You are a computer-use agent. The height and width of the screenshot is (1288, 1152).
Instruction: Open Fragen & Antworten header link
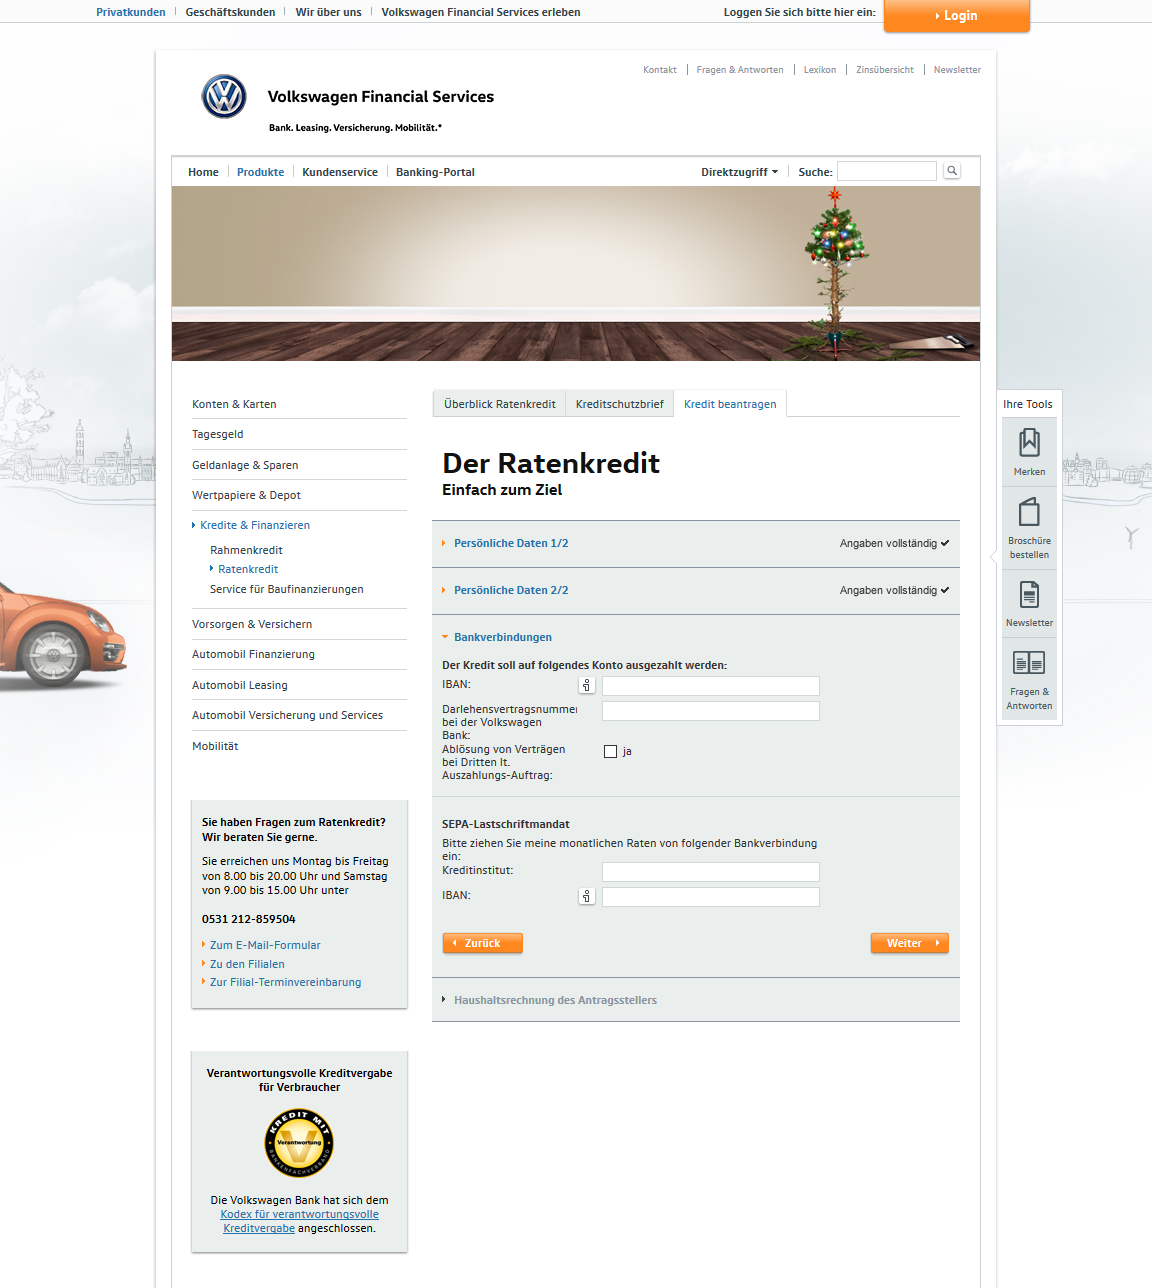740,70
